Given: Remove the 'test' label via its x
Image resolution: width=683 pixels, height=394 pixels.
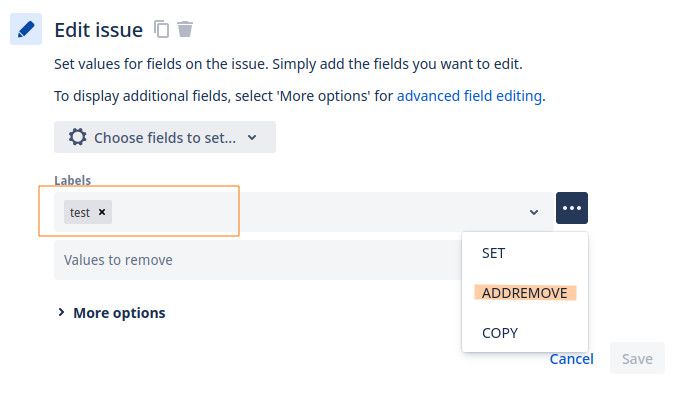Looking at the screenshot, I should pyautogui.click(x=102, y=212).
